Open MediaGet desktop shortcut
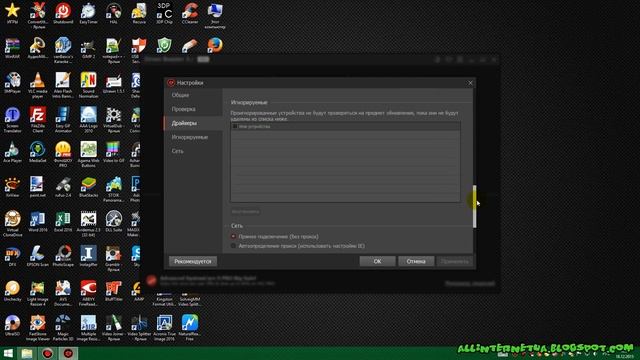640x360 pixels. 38,152
